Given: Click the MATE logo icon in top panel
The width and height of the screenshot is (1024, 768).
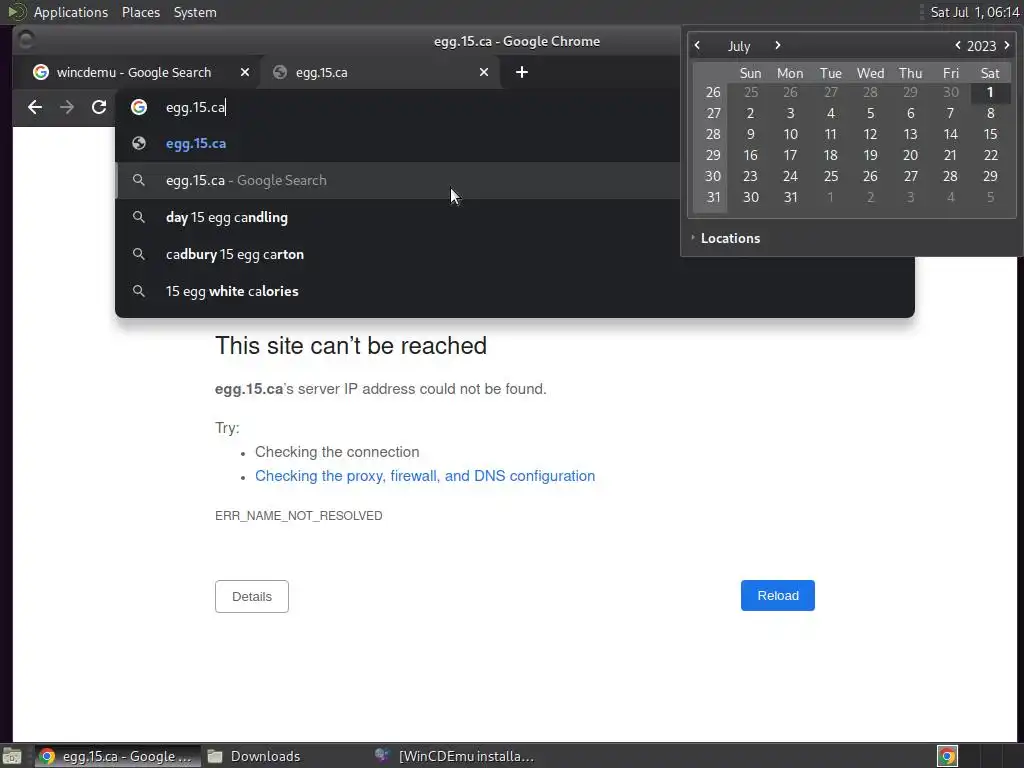Looking at the screenshot, I should 16,12.
